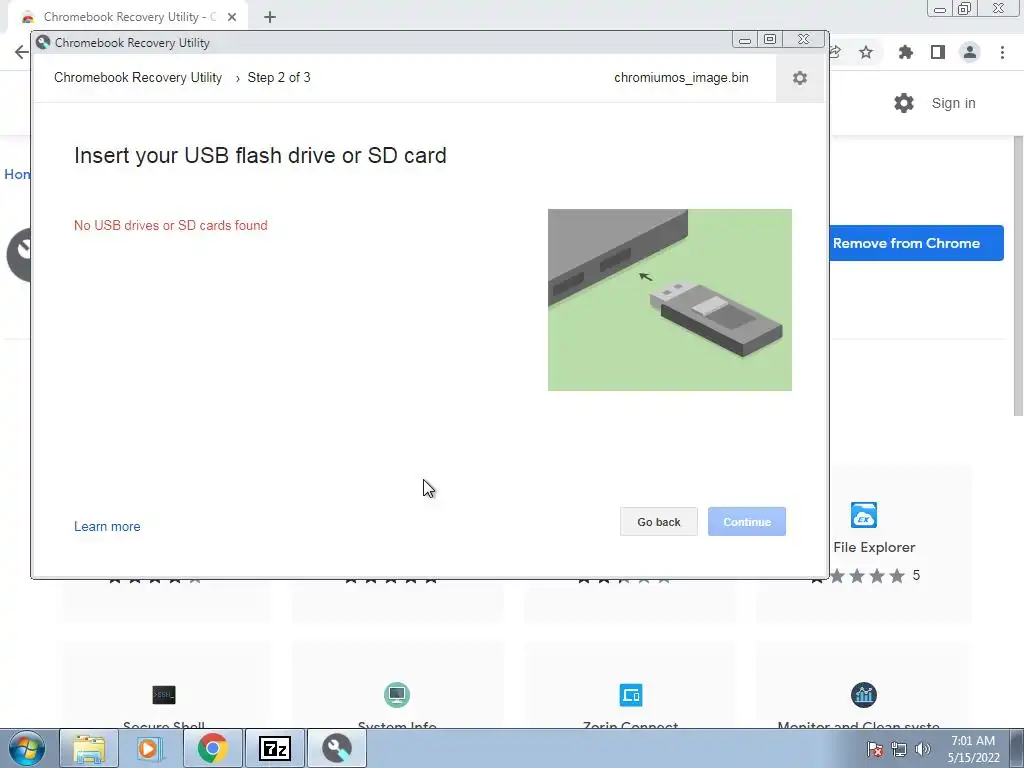Open the Secure Shell extension icon
This screenshot has height=768, width=1024.
[x=164, y=695]
